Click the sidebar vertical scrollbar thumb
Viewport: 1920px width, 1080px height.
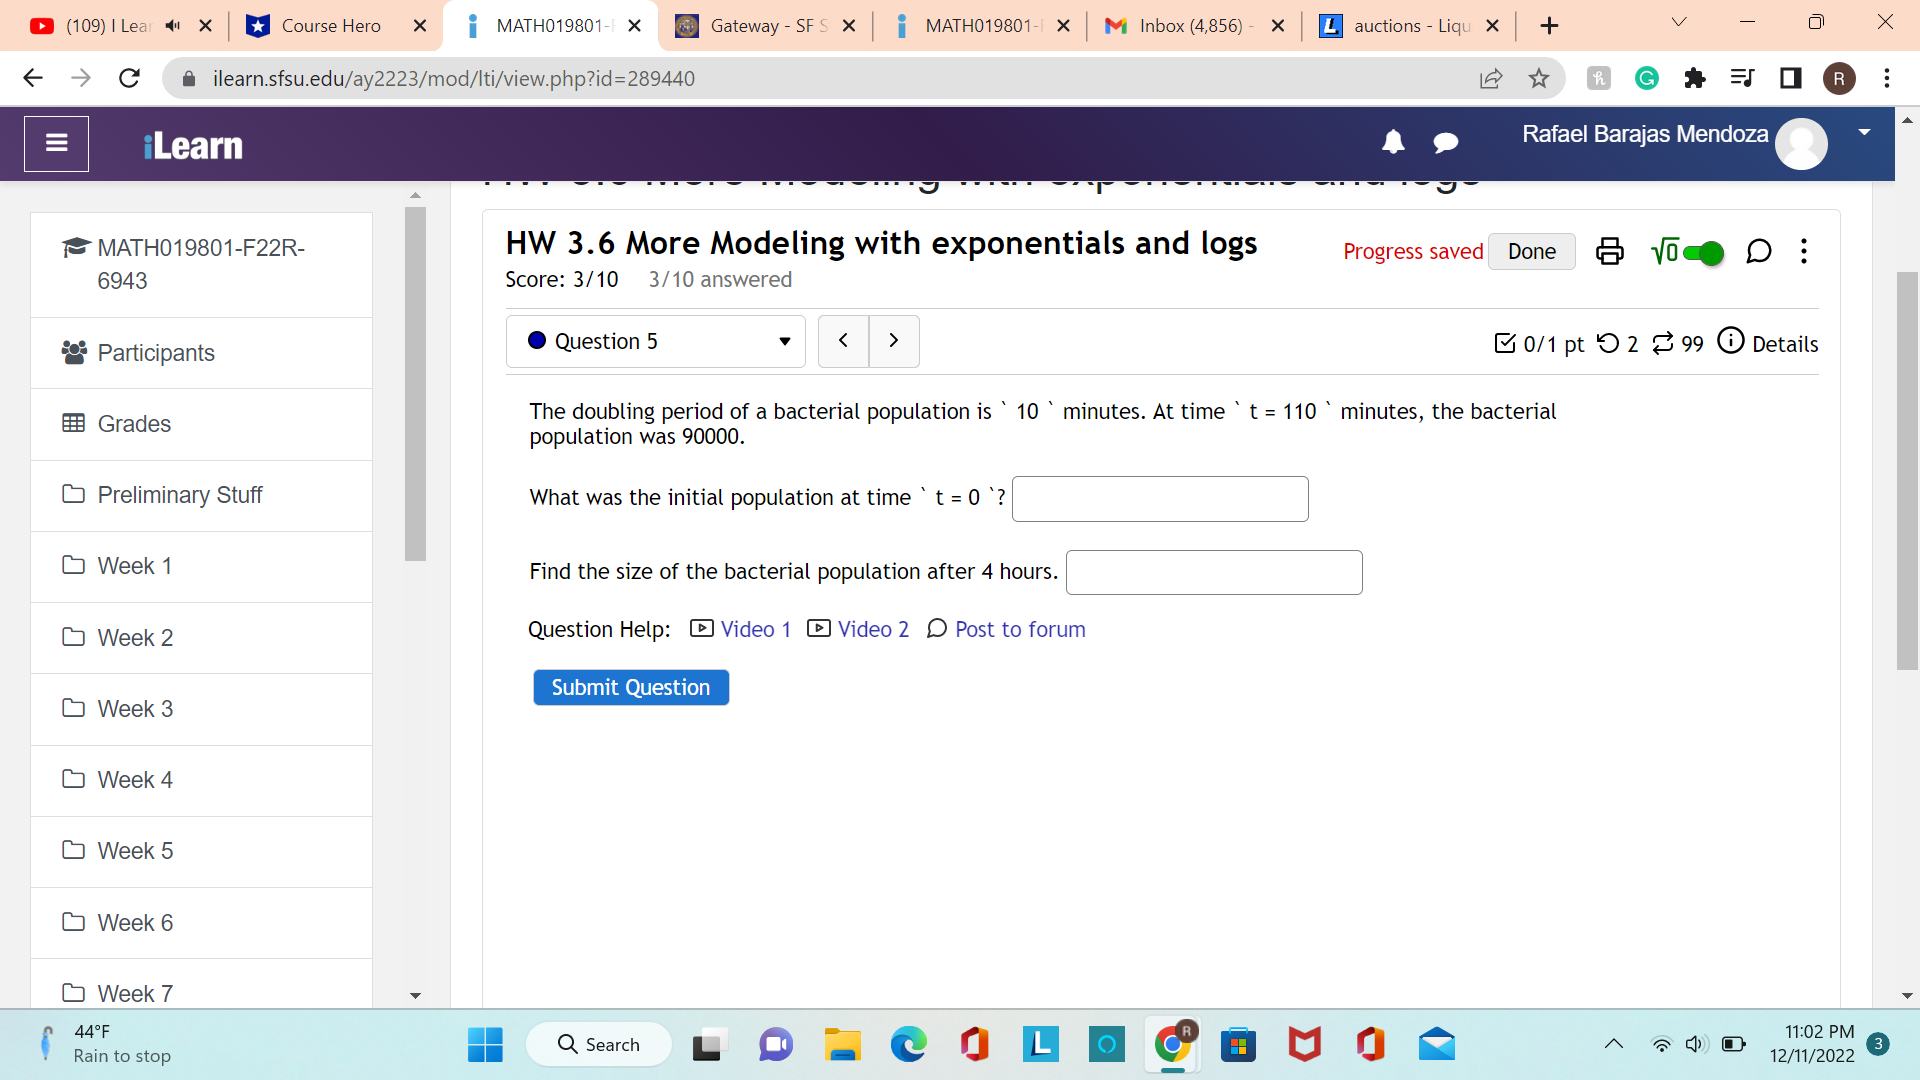tap(415, 382)
